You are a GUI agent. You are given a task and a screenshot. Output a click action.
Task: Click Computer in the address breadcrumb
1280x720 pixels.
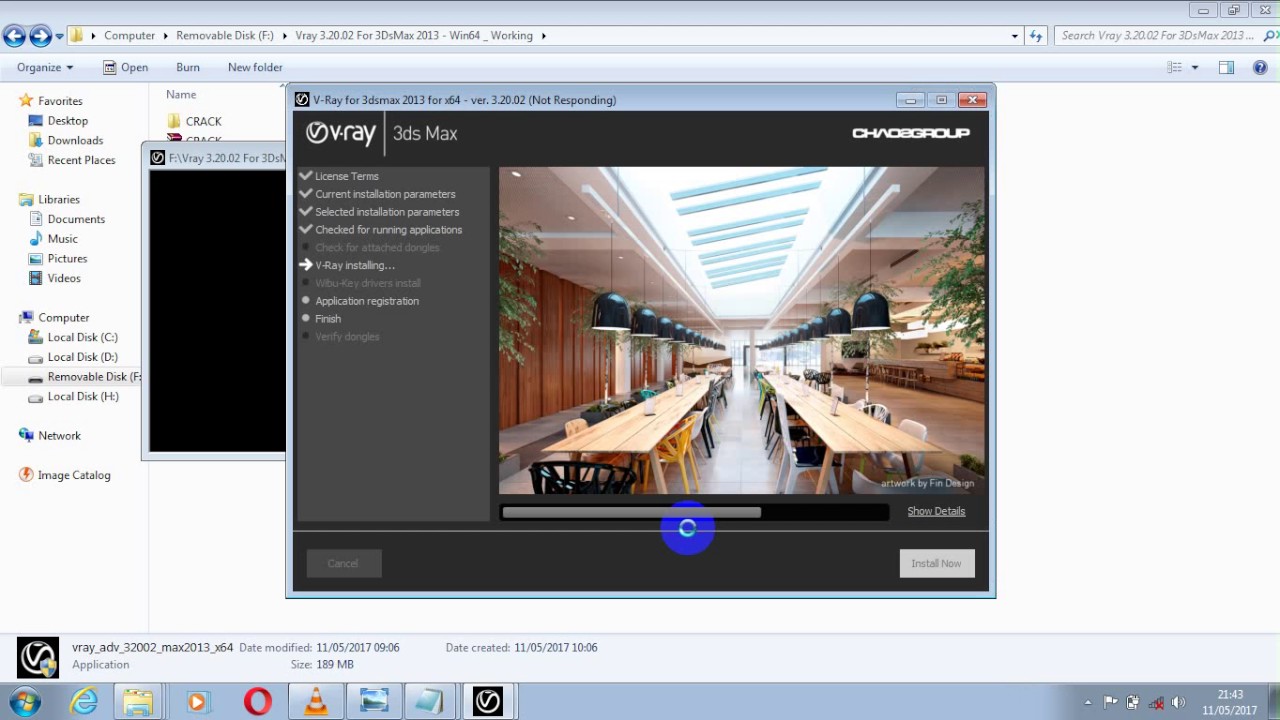(130, 35)
